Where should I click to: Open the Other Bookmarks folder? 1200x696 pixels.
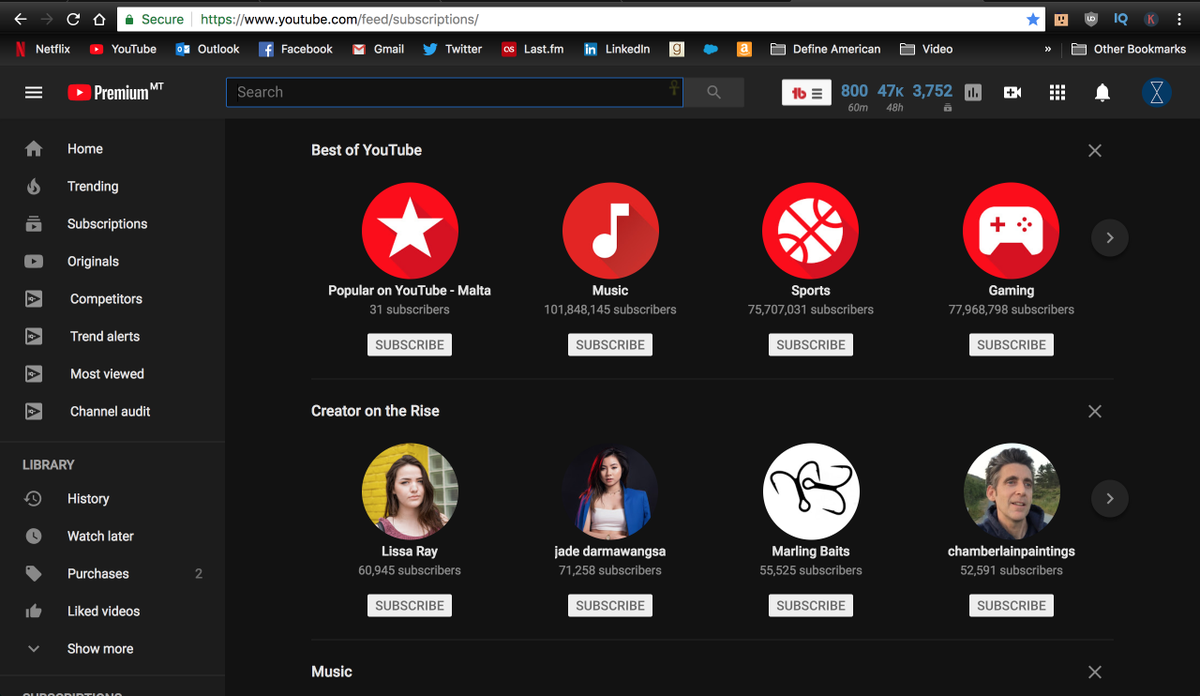(1128, 49)
